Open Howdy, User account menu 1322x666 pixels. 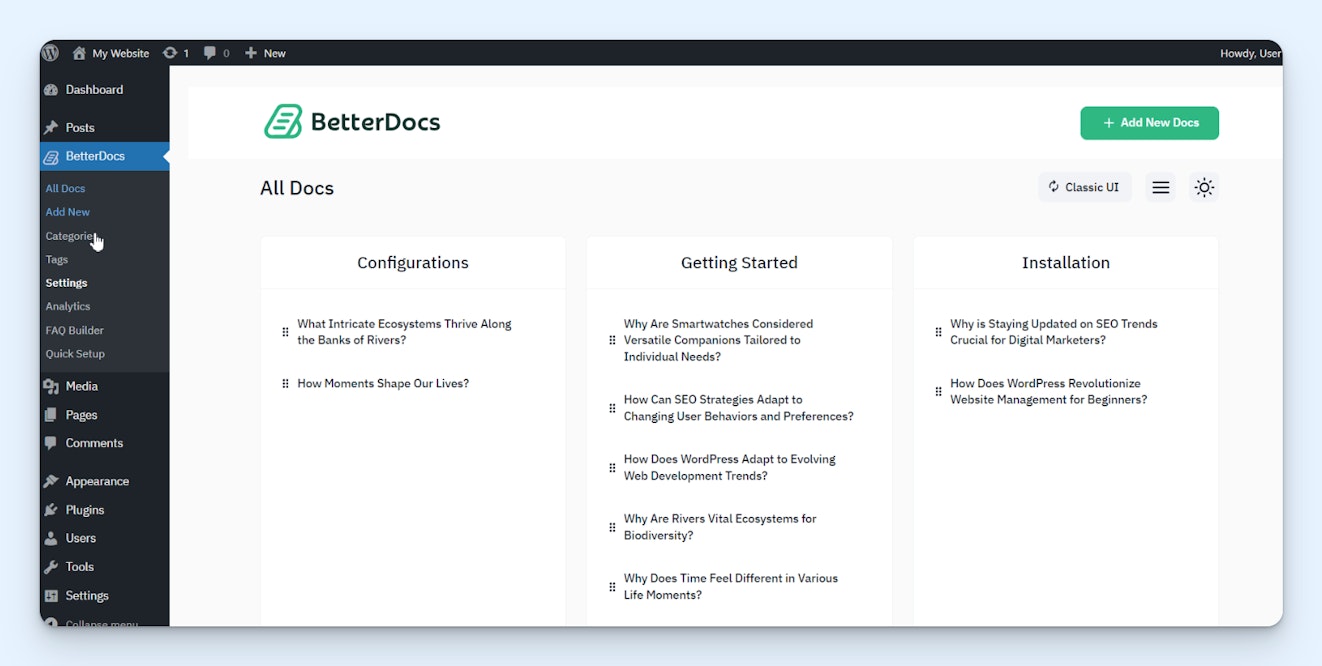[1249, 53]
